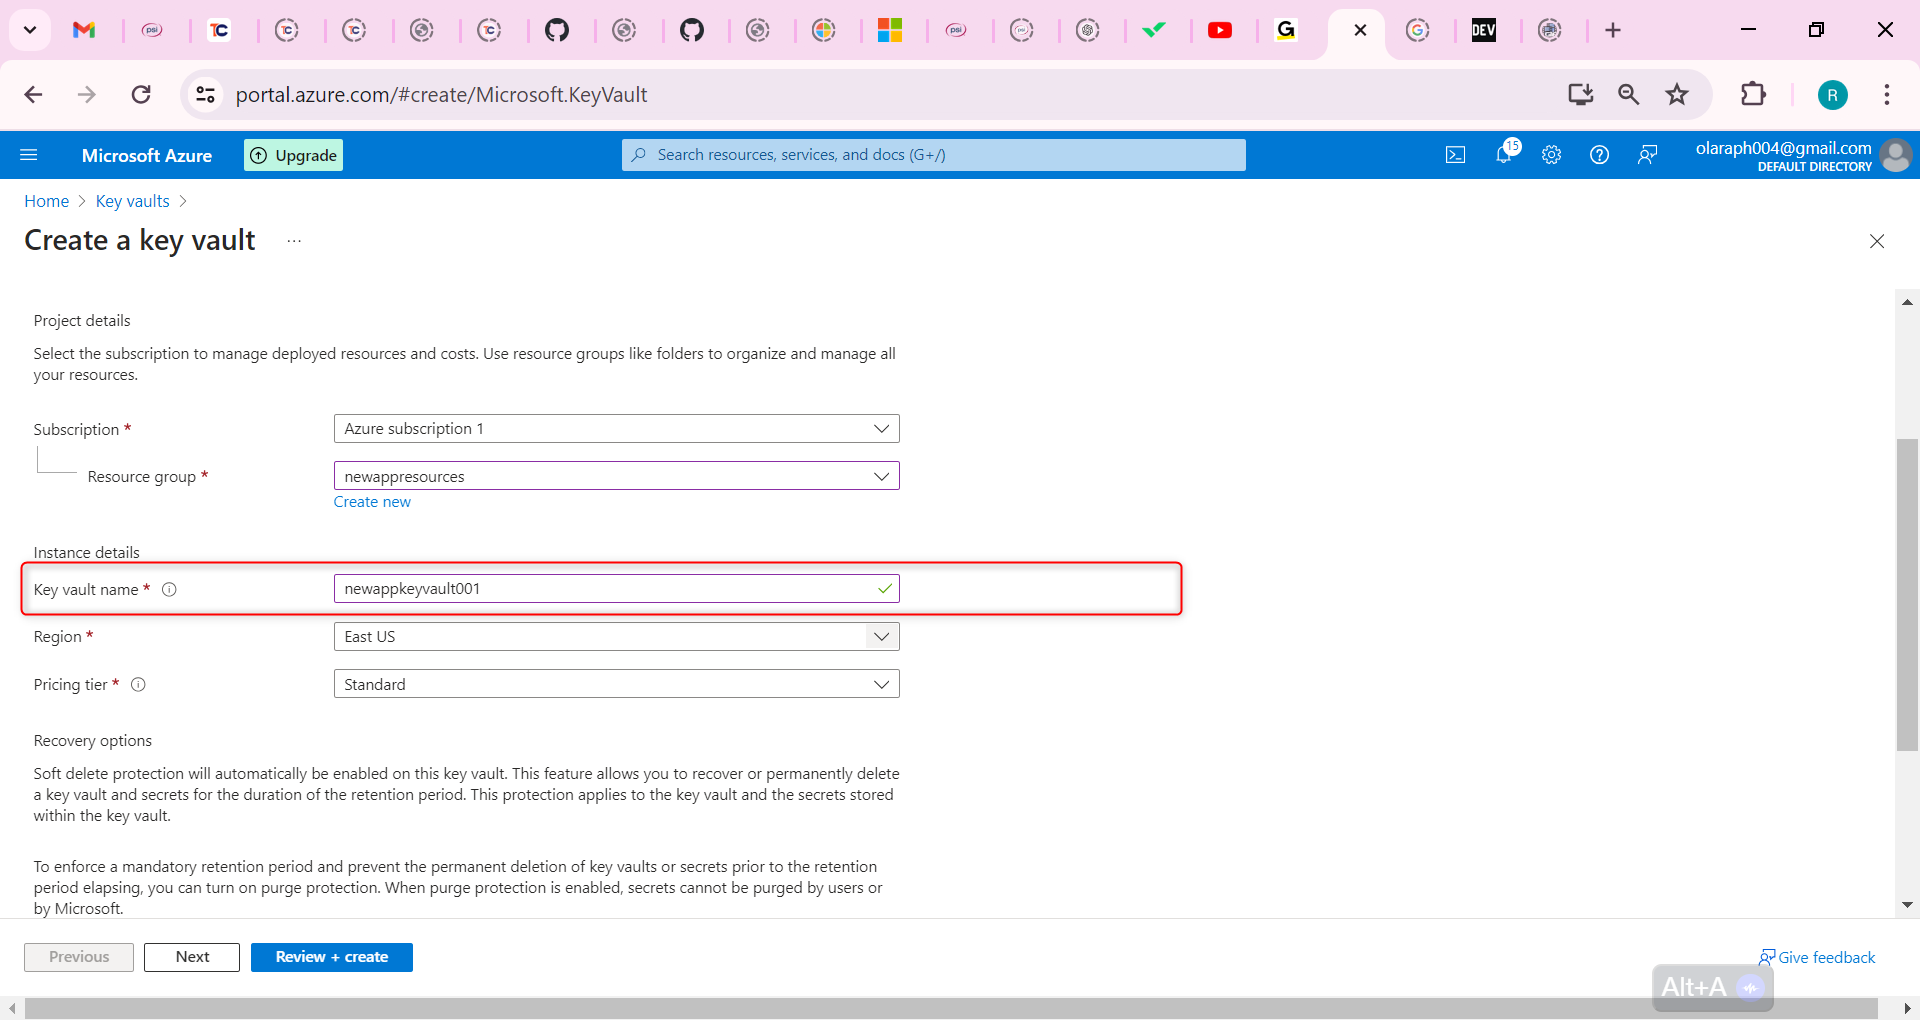Click the vertical scrollbar down arrow
1920x1020 pixels.
[x=1907, y=905]
